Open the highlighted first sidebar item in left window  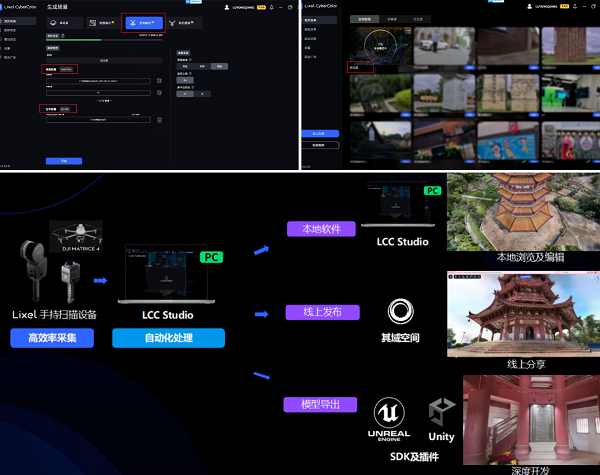pos(18,21)
